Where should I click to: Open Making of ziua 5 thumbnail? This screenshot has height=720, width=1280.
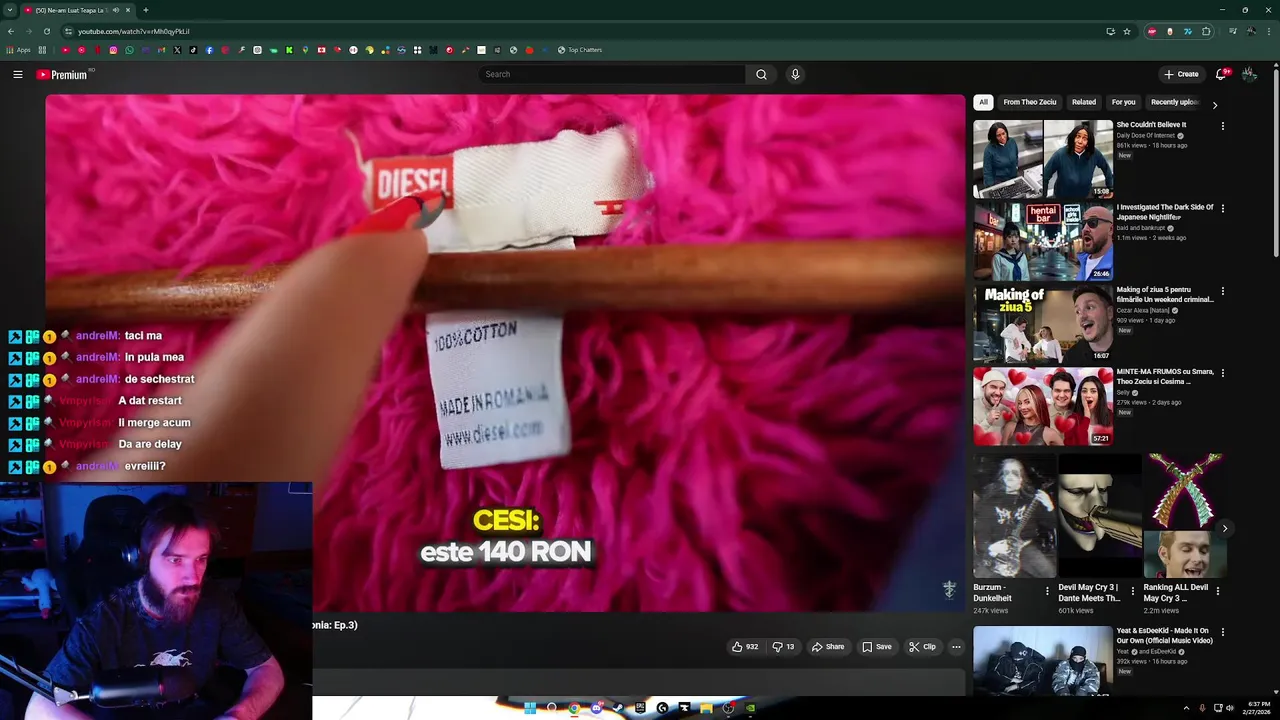coord(1043,323)
